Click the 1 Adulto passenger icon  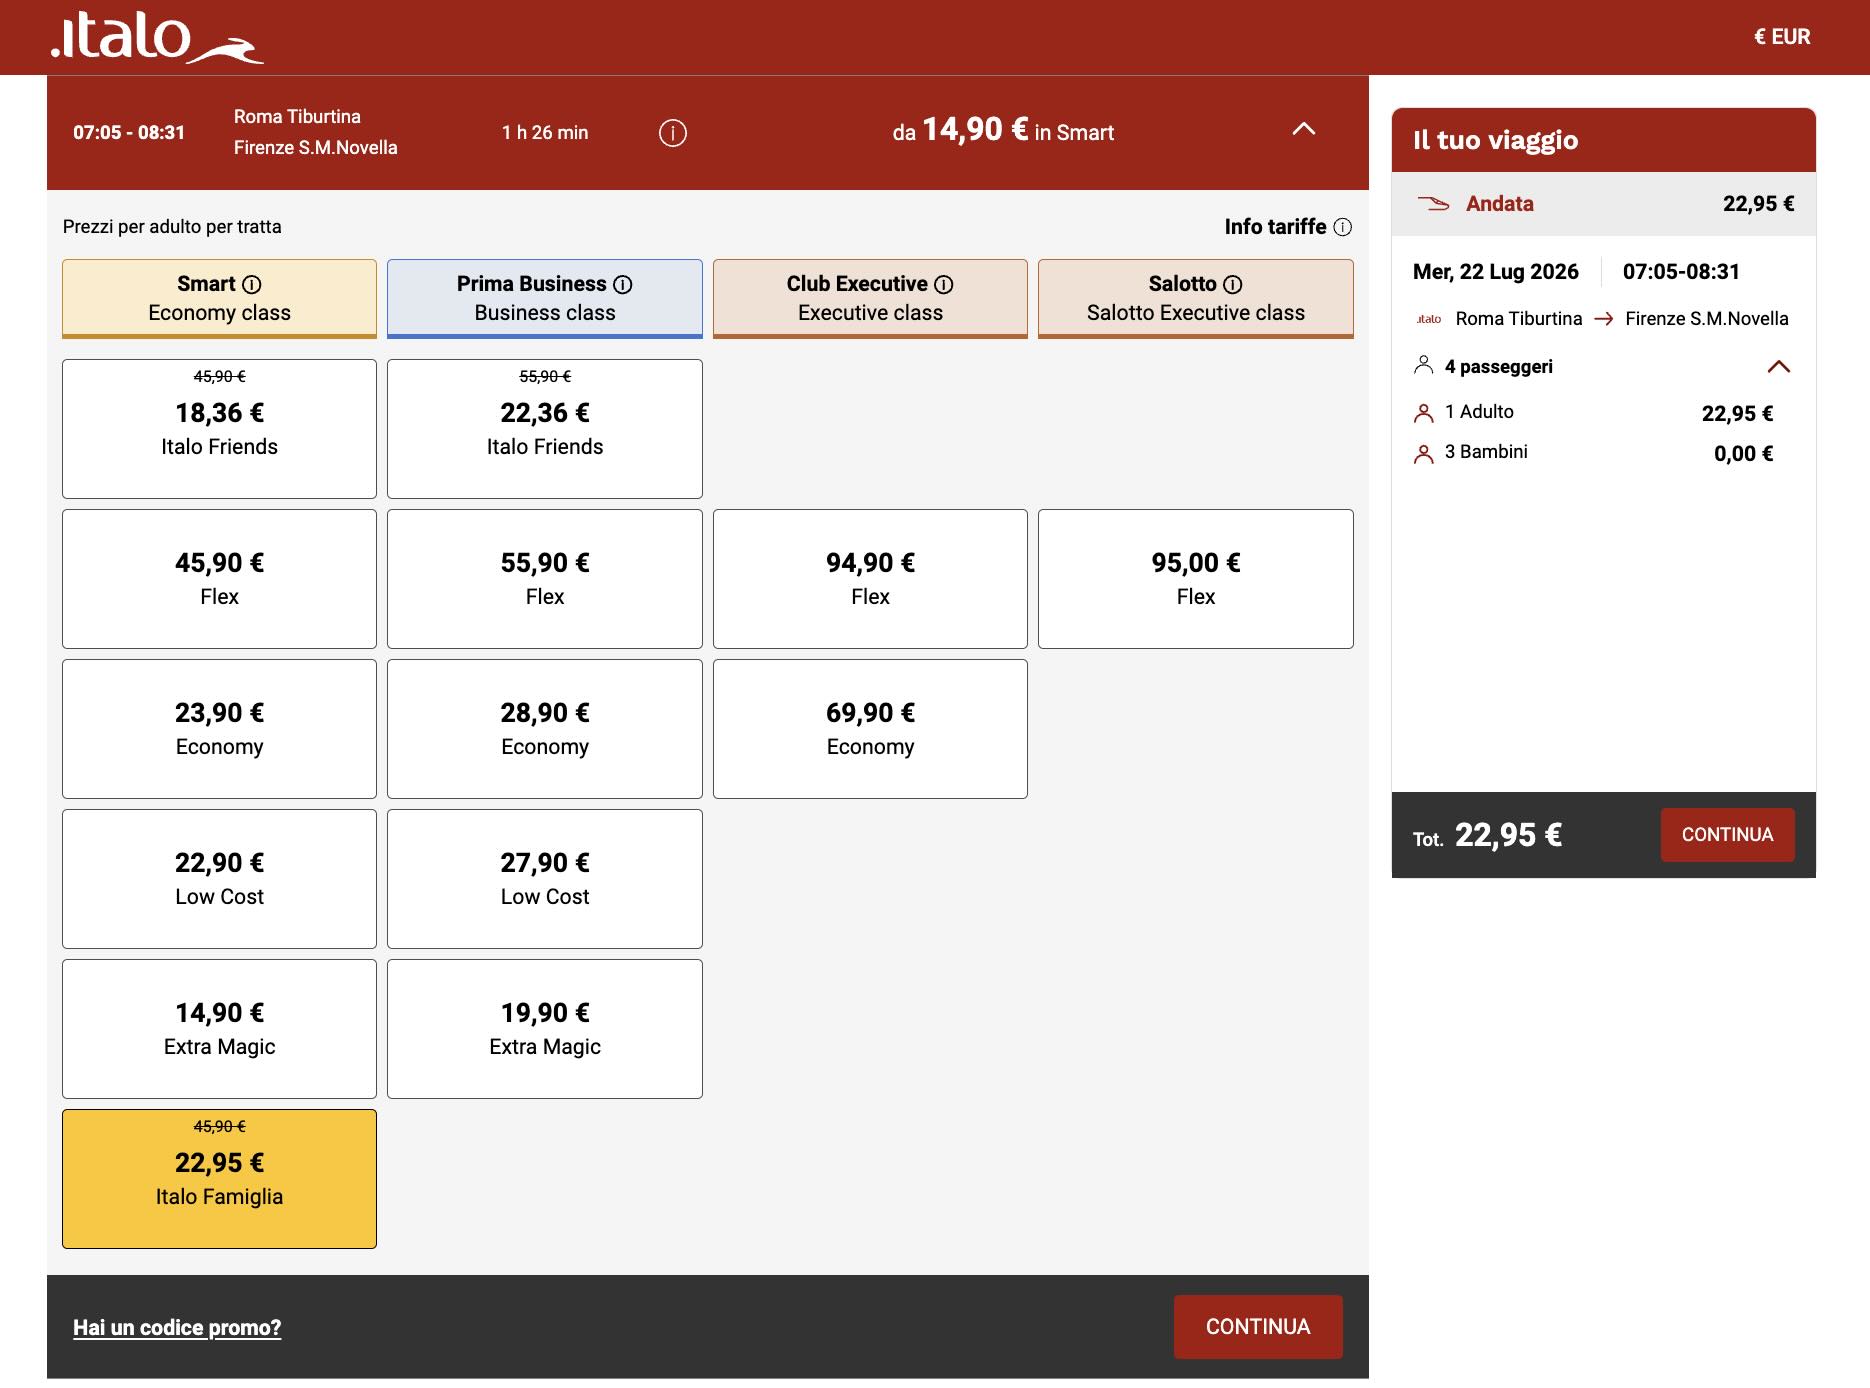(1424, 413)
